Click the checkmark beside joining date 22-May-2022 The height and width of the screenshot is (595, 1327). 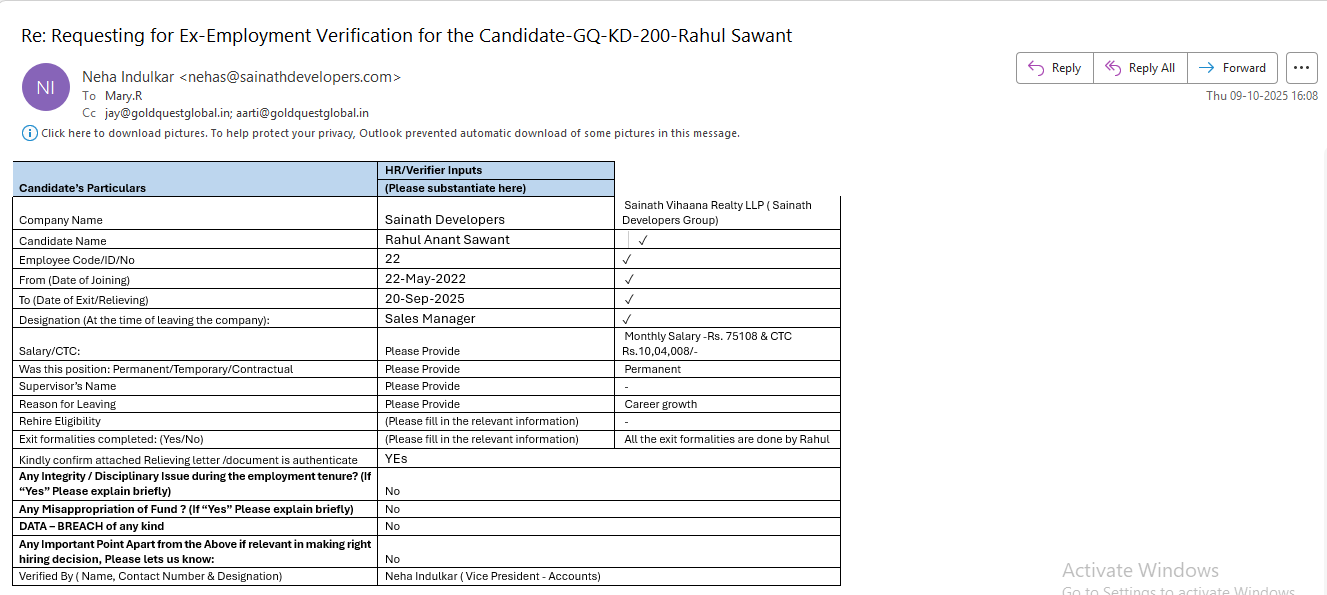click(628, 280)
